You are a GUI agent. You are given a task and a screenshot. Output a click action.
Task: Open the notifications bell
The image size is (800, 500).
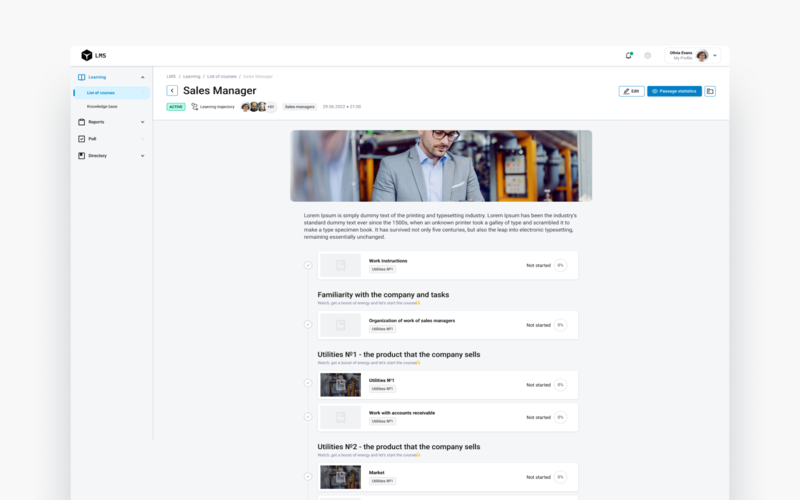(x=628, y=55)
